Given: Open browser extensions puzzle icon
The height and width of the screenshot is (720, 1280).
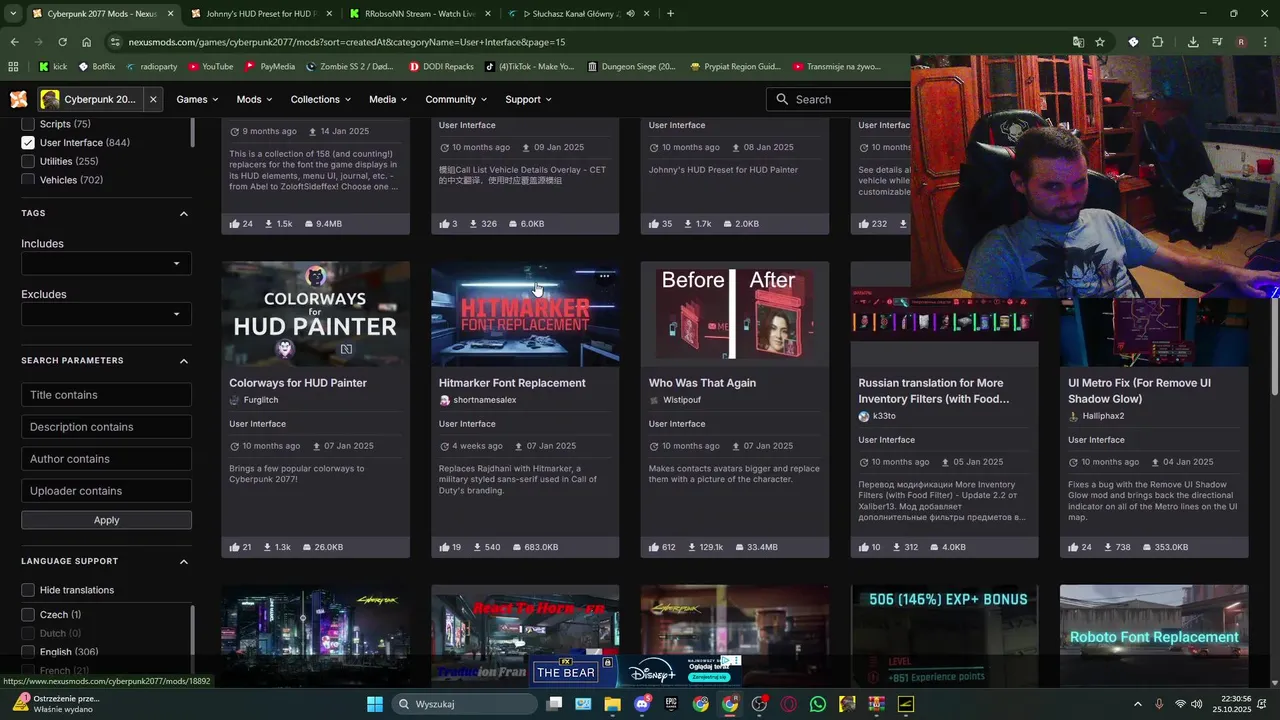Looking at the screenshot, I should click(x=1158, y=42).
